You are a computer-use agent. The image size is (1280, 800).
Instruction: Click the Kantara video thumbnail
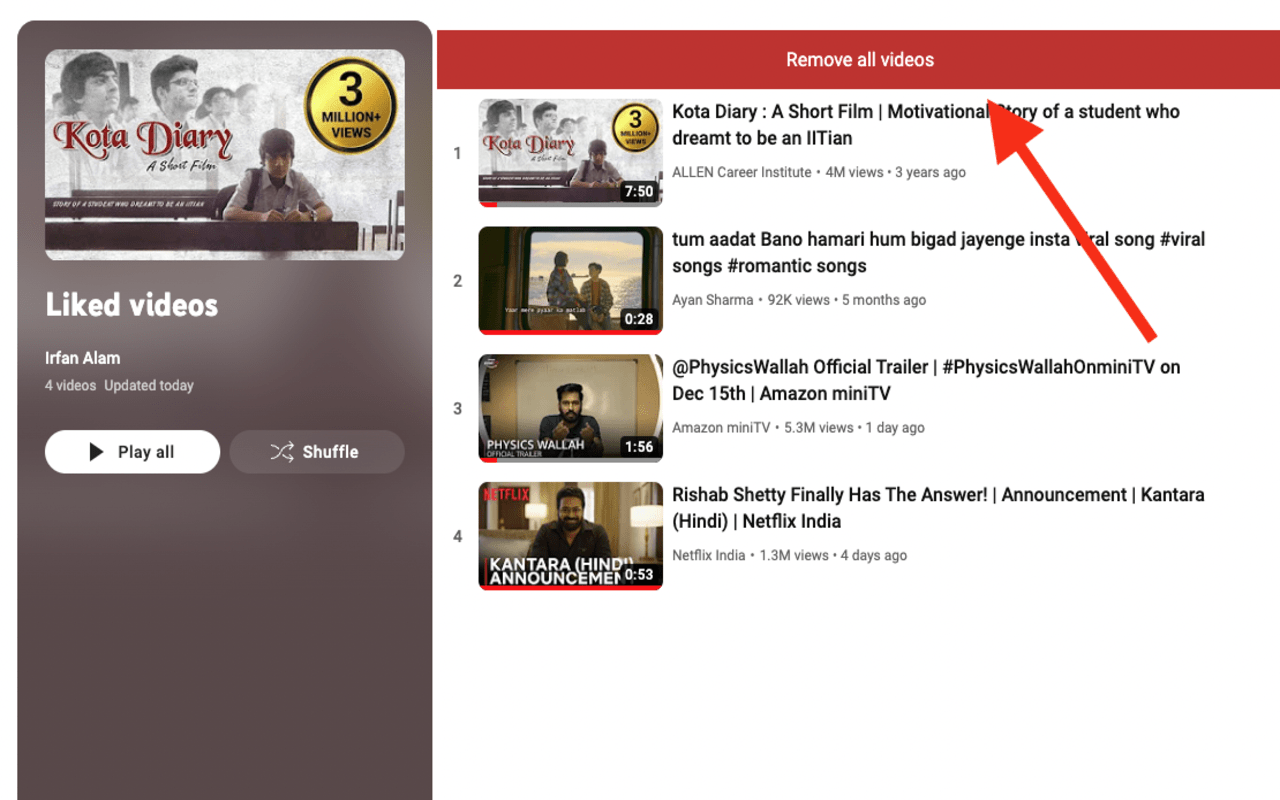(x=569, y=535)
